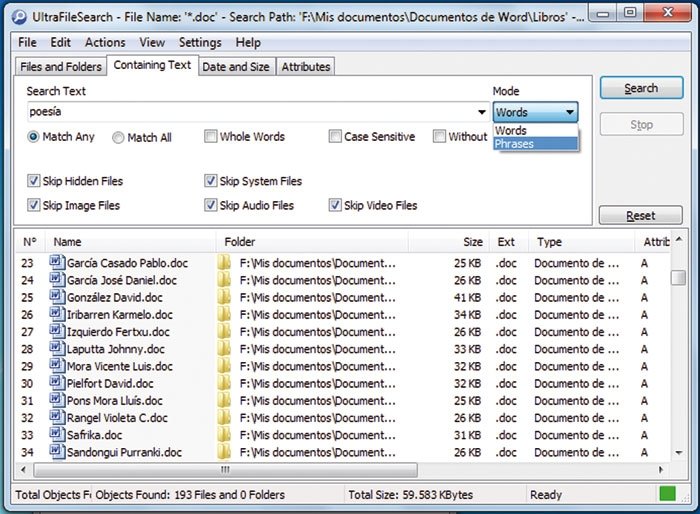Uncheck Skip Video Files

pyautogui.click(x=335, y=205)
